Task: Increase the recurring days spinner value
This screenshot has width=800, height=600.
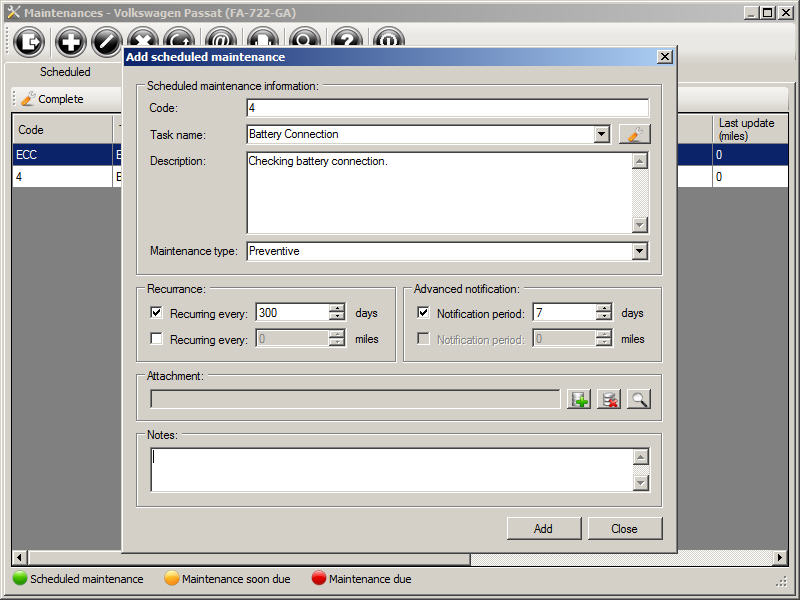Action: point(337,308)
